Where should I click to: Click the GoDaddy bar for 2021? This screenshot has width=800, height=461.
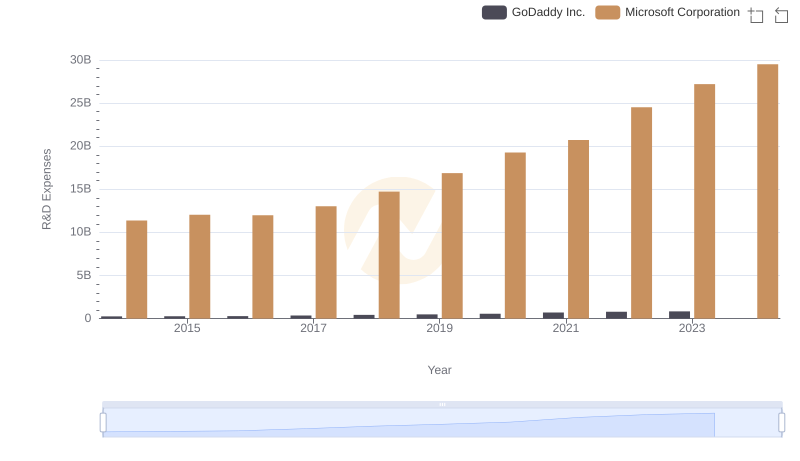pyautogui.click(x=554, y=315)
